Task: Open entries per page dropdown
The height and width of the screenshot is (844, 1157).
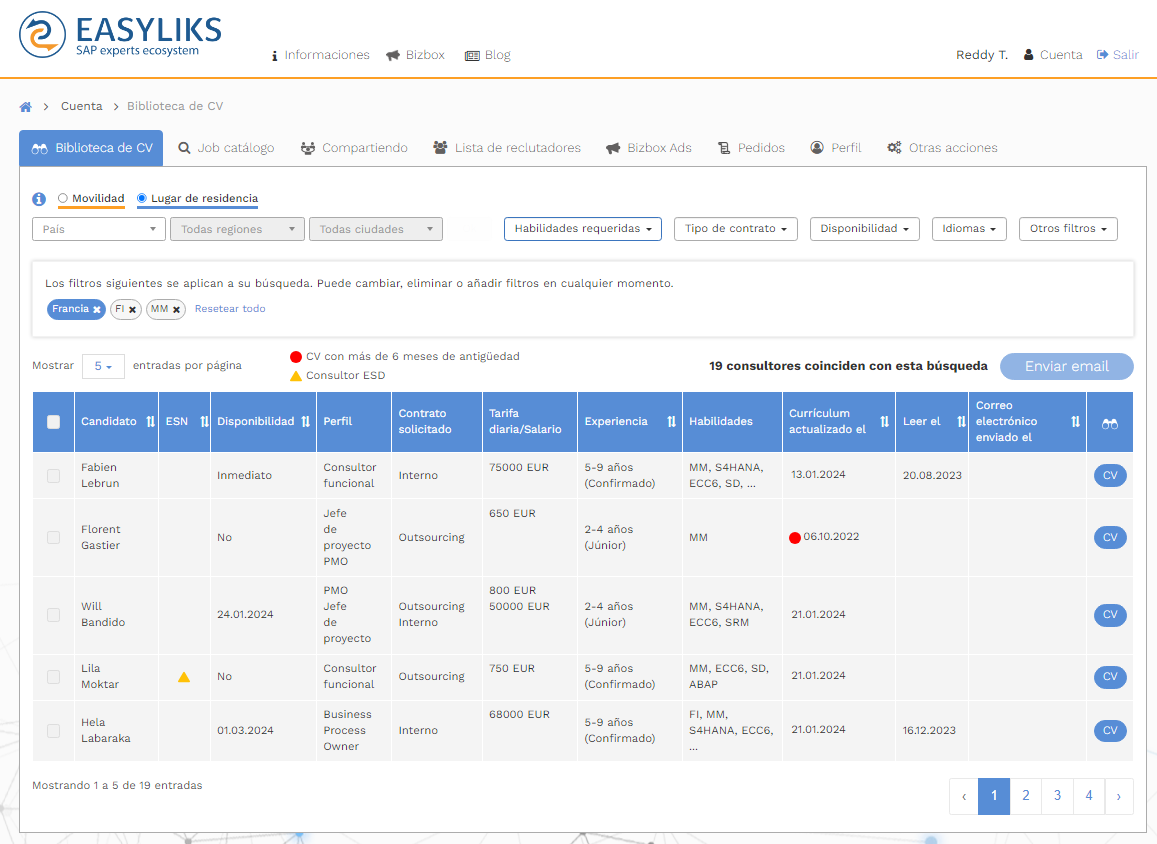Action: 103,366
